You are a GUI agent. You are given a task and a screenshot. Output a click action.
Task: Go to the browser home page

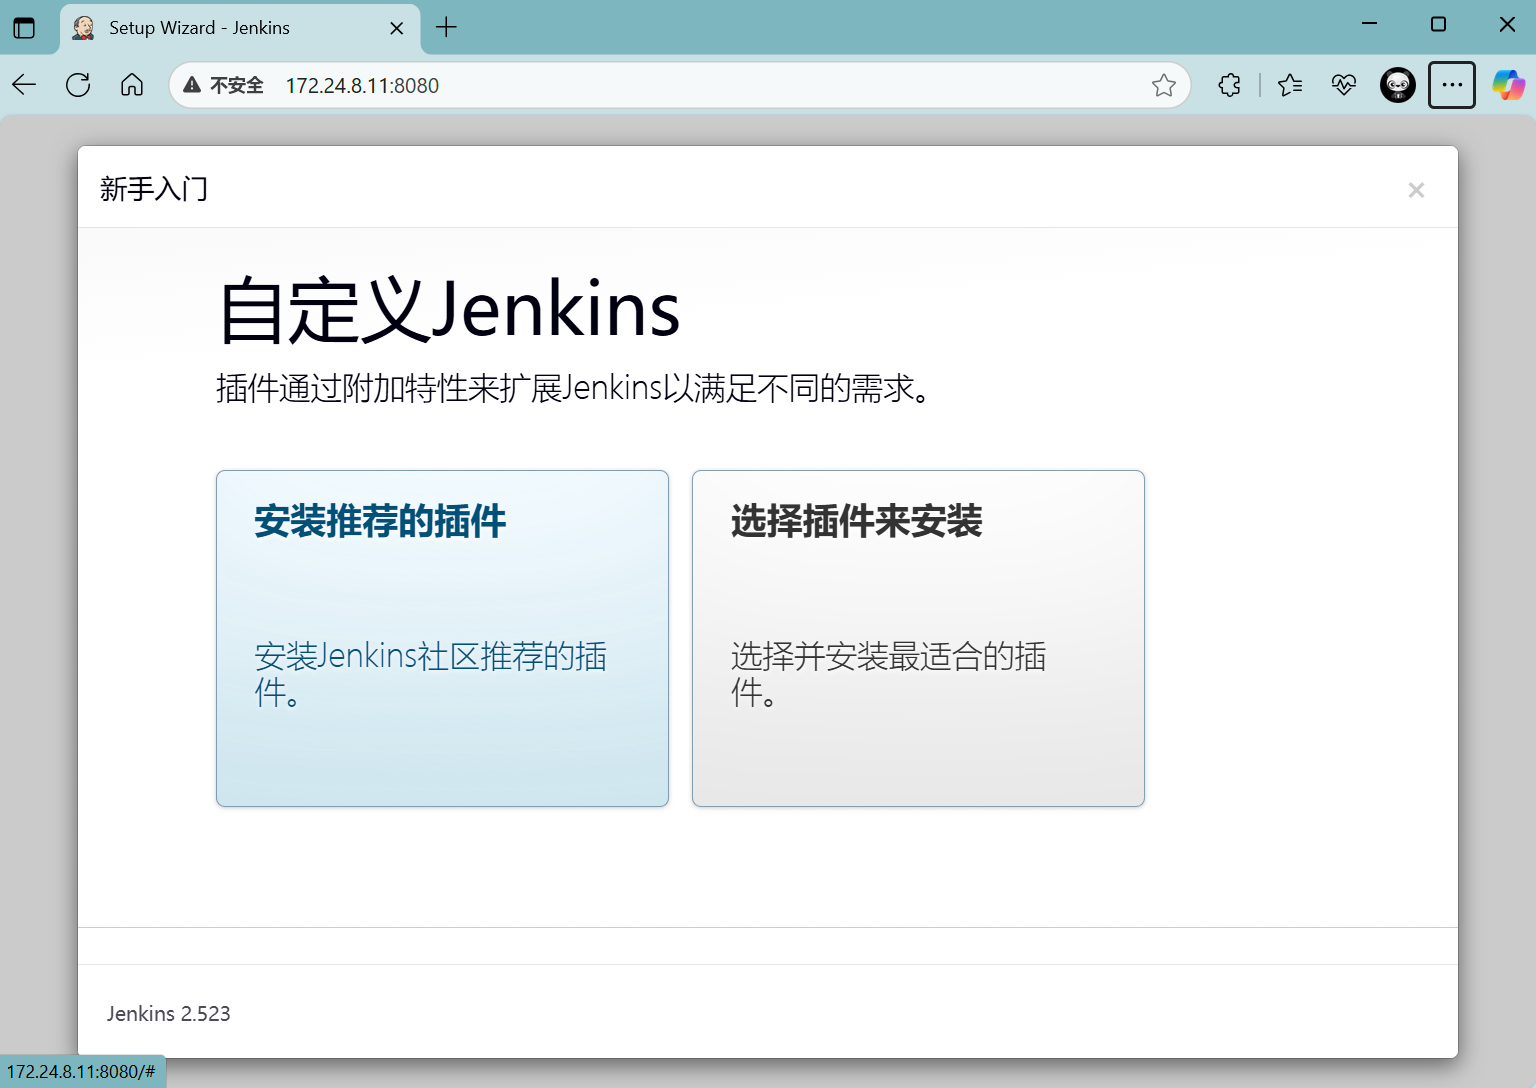pyautogui.click(x=132, y=85)
